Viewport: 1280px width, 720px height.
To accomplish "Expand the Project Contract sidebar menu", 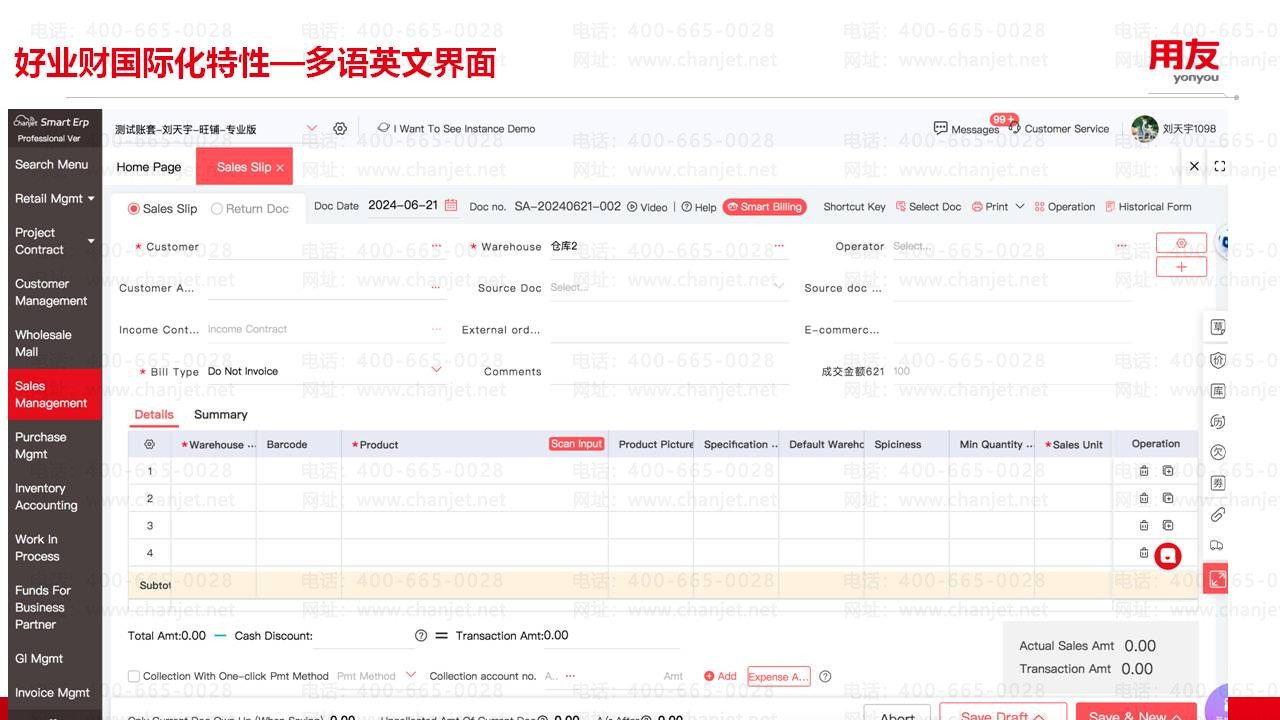I will (91, 241).
